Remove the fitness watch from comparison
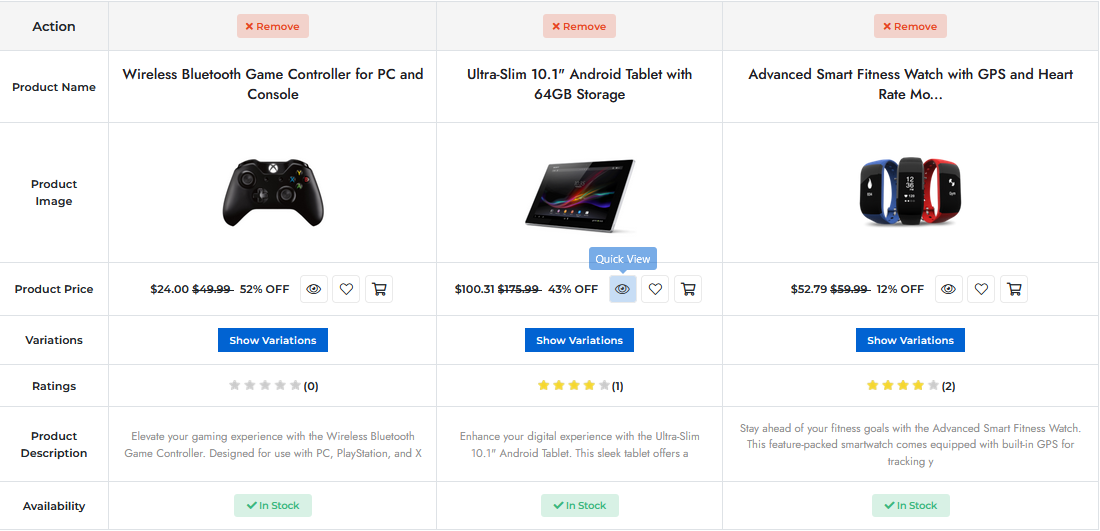 point(910,26)
